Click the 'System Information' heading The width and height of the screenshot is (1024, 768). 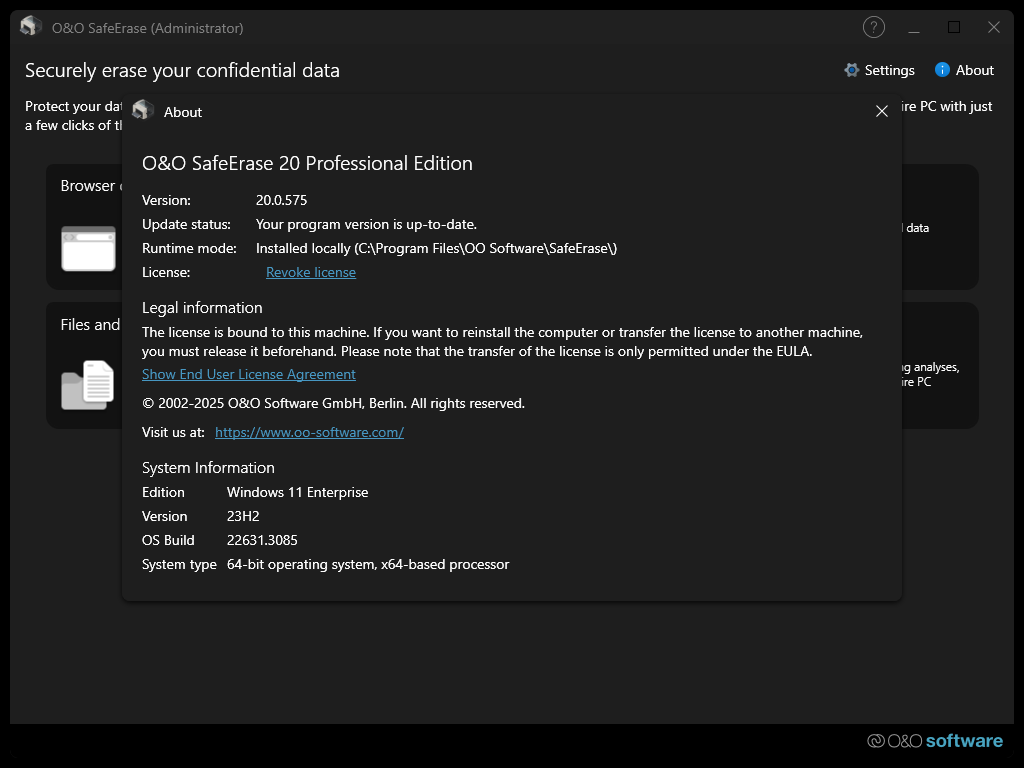point(208,468)
